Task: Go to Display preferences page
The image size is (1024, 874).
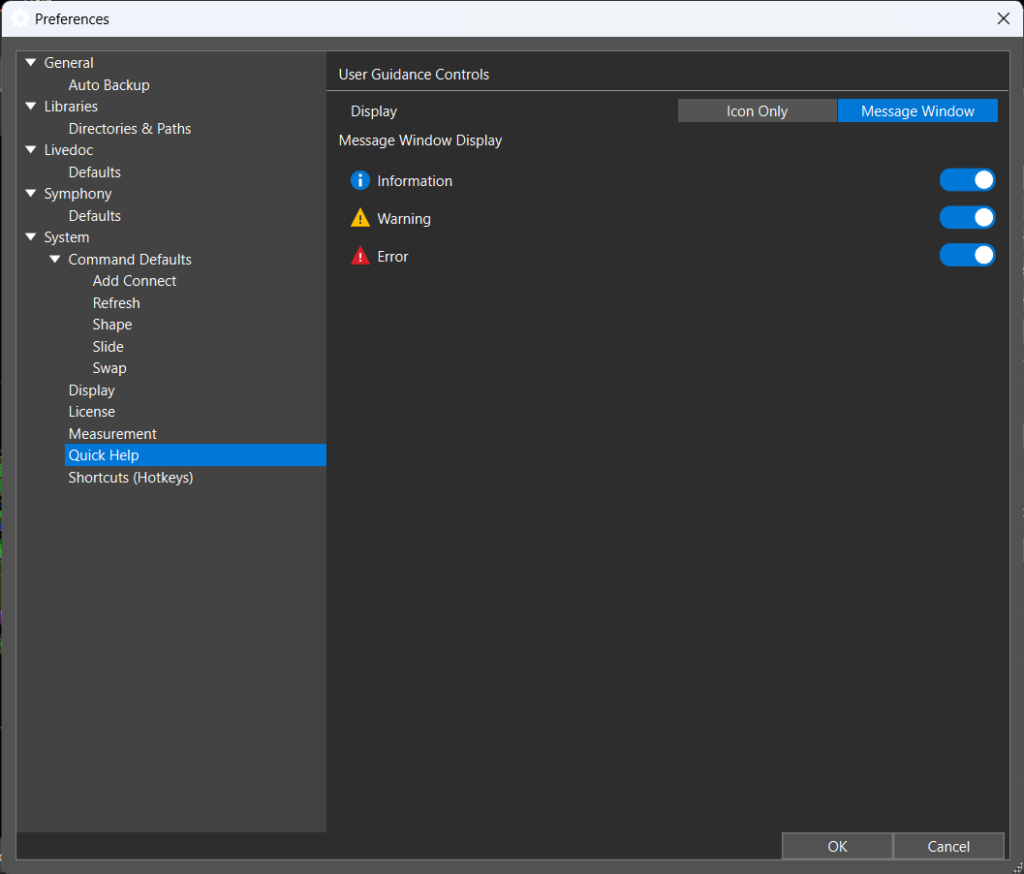Action: coord(91,390)
